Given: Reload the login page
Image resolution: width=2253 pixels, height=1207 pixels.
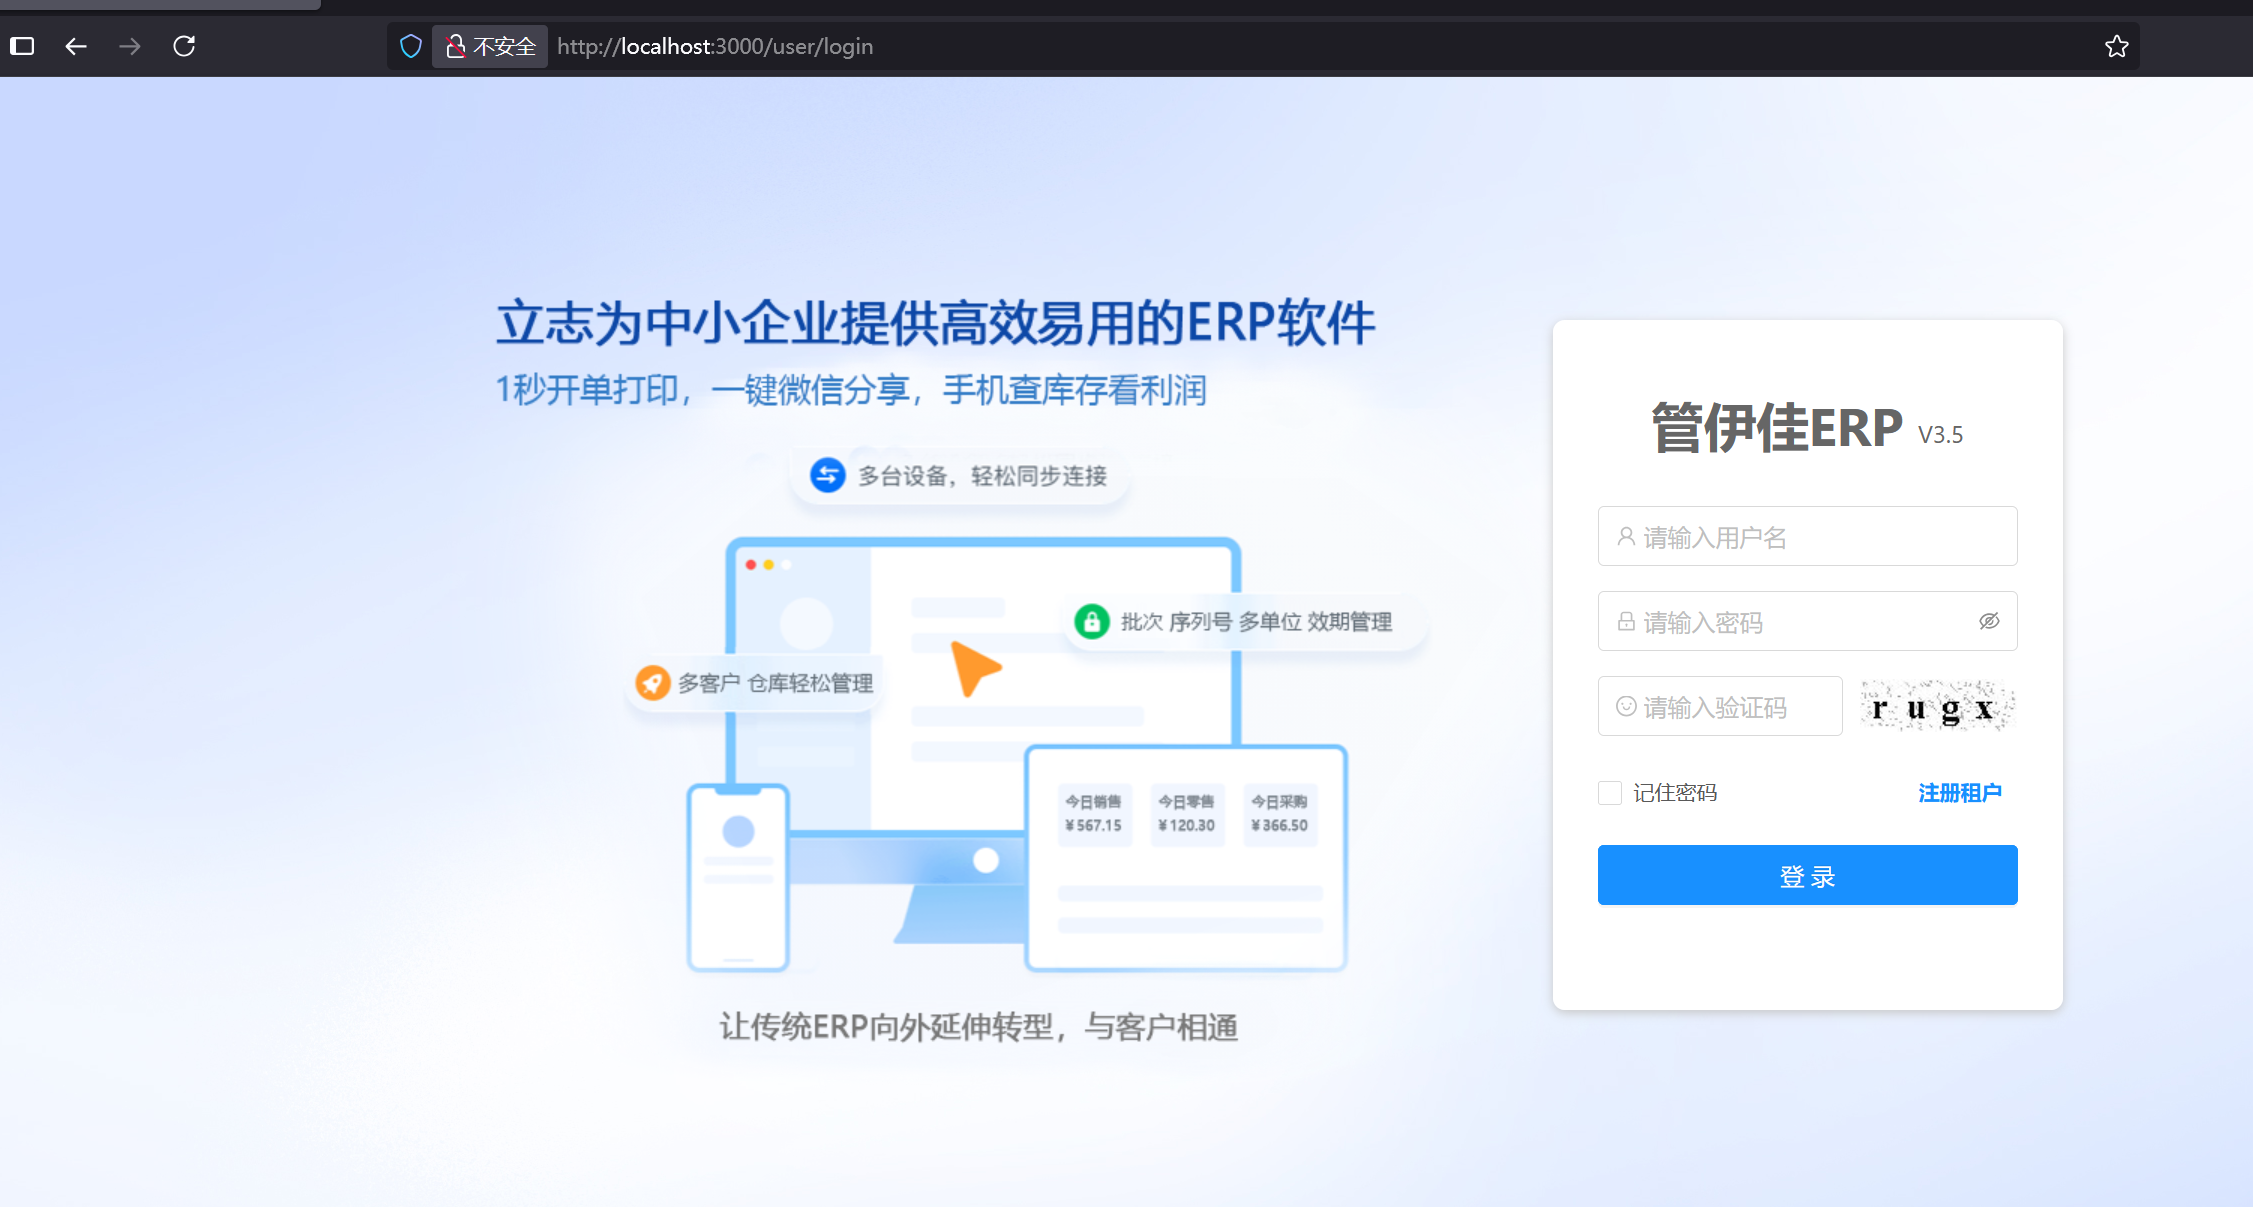Looking at the screenshot, I should [184, 46].
